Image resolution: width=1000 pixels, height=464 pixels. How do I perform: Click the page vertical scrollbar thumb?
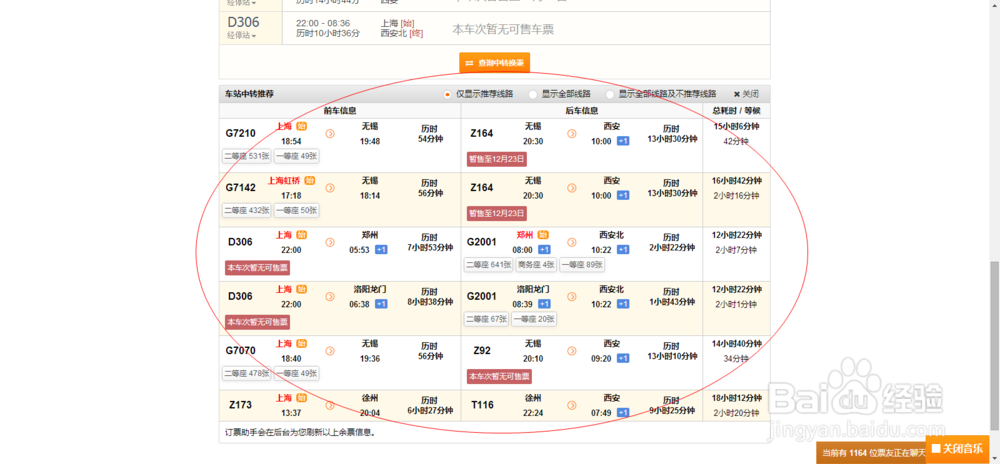tap(994, 344)
